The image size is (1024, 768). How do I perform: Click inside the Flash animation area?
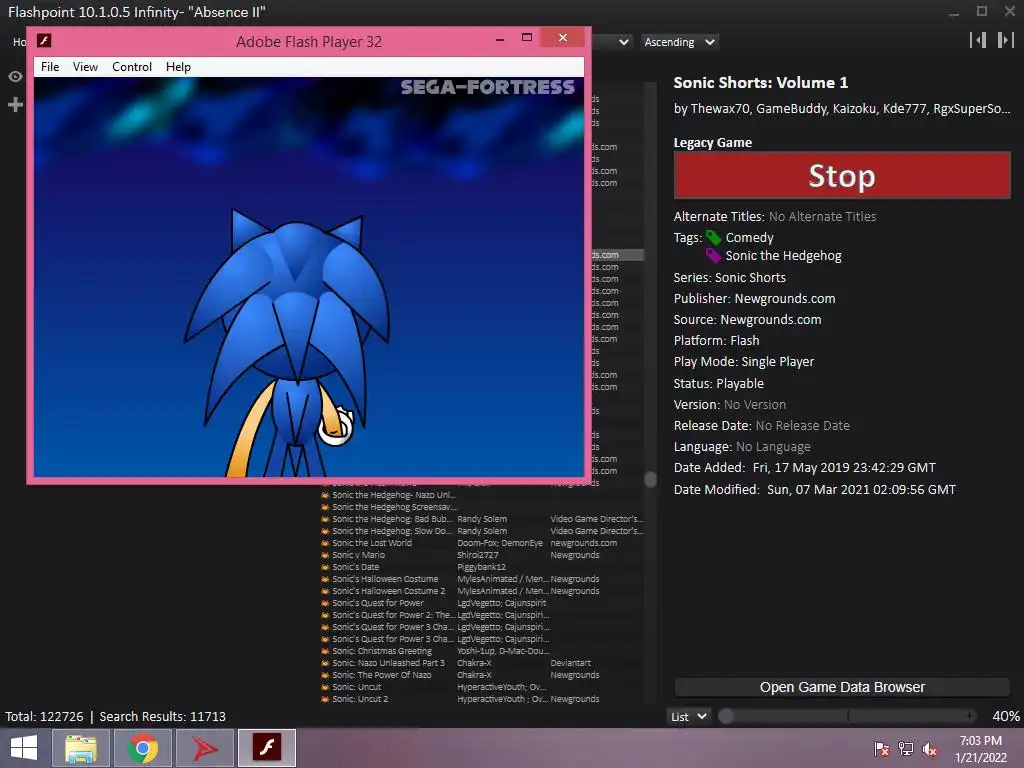pos(309,277)
